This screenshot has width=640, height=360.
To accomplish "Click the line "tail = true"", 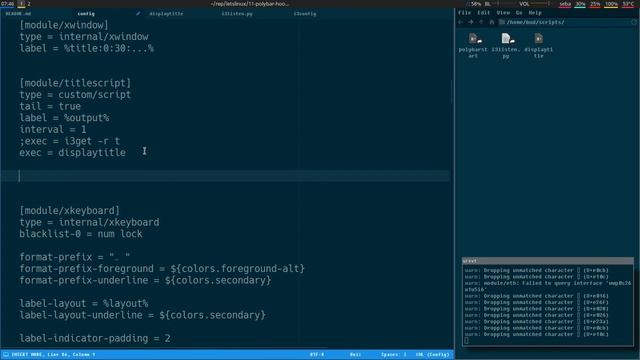I will pyautogui.click(x=50, y=106).
